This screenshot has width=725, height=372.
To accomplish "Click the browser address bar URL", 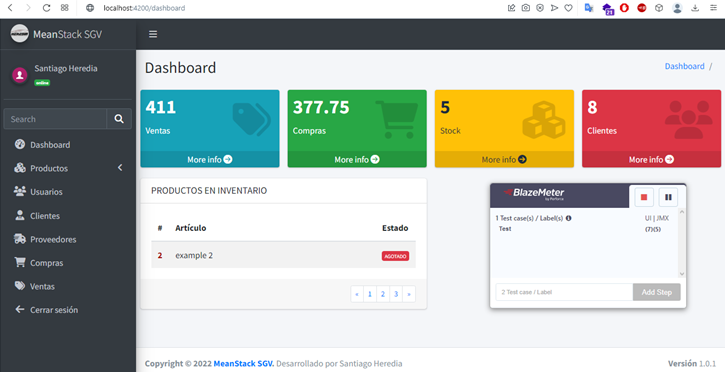I will click(144, 8).
